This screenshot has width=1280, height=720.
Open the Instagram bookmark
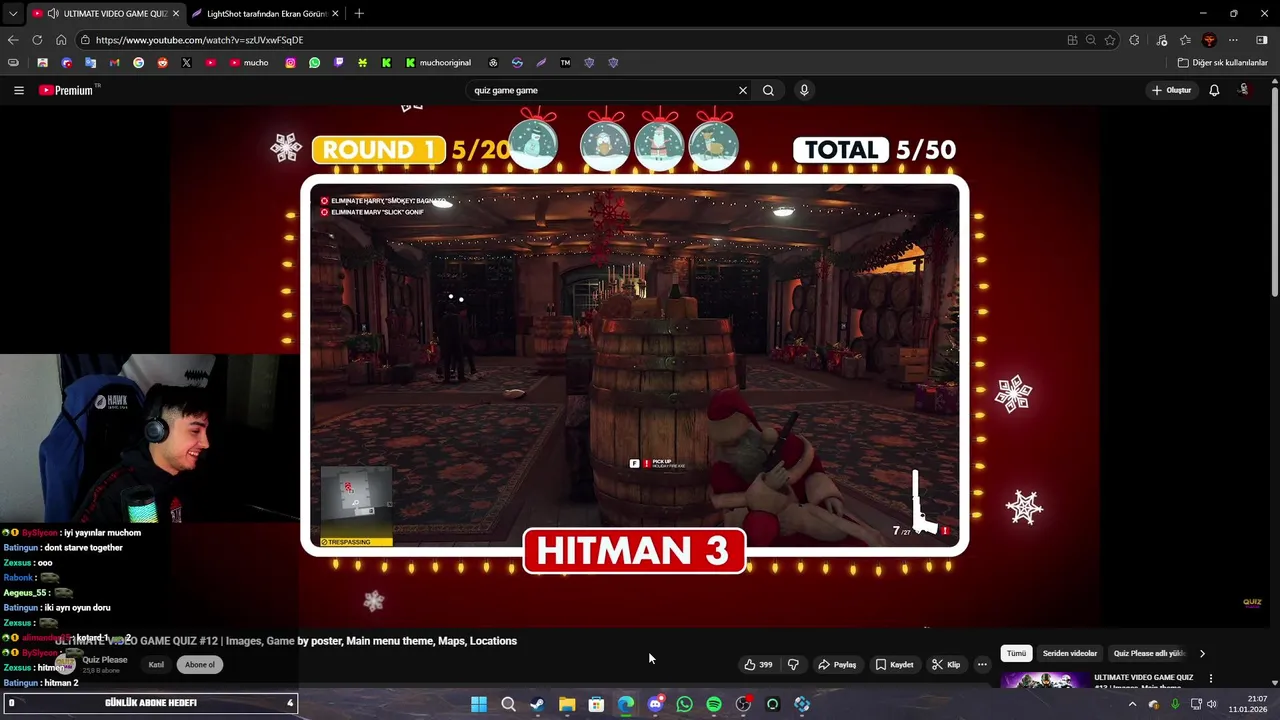click(291, 62)
